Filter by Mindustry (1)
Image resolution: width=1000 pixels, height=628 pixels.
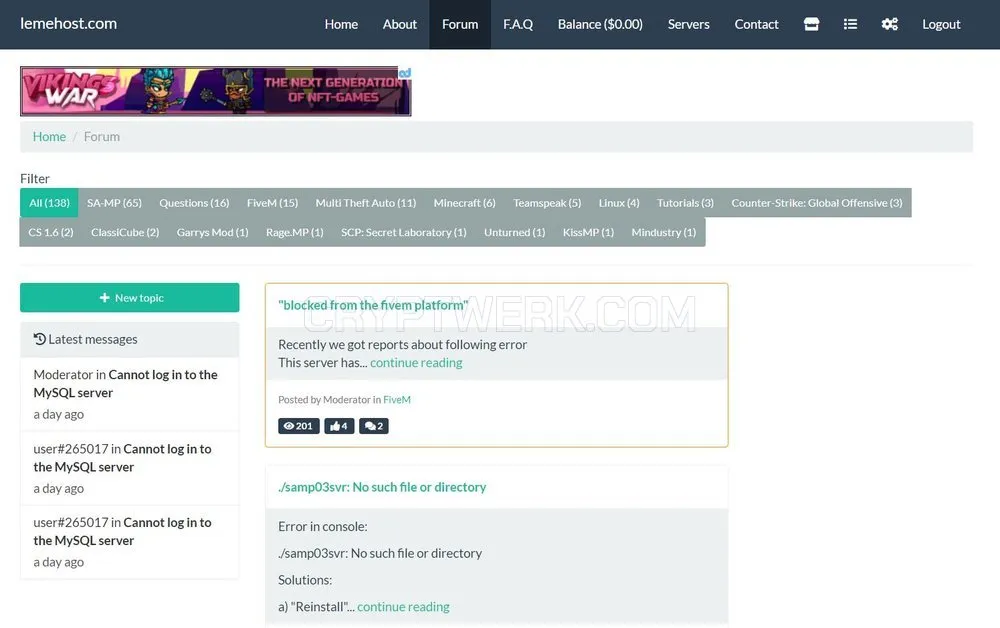pos(664,232)
